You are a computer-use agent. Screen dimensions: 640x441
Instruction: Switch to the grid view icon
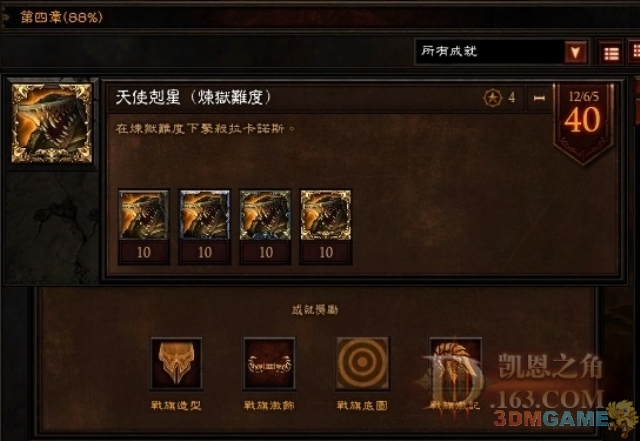coord(634,52)
